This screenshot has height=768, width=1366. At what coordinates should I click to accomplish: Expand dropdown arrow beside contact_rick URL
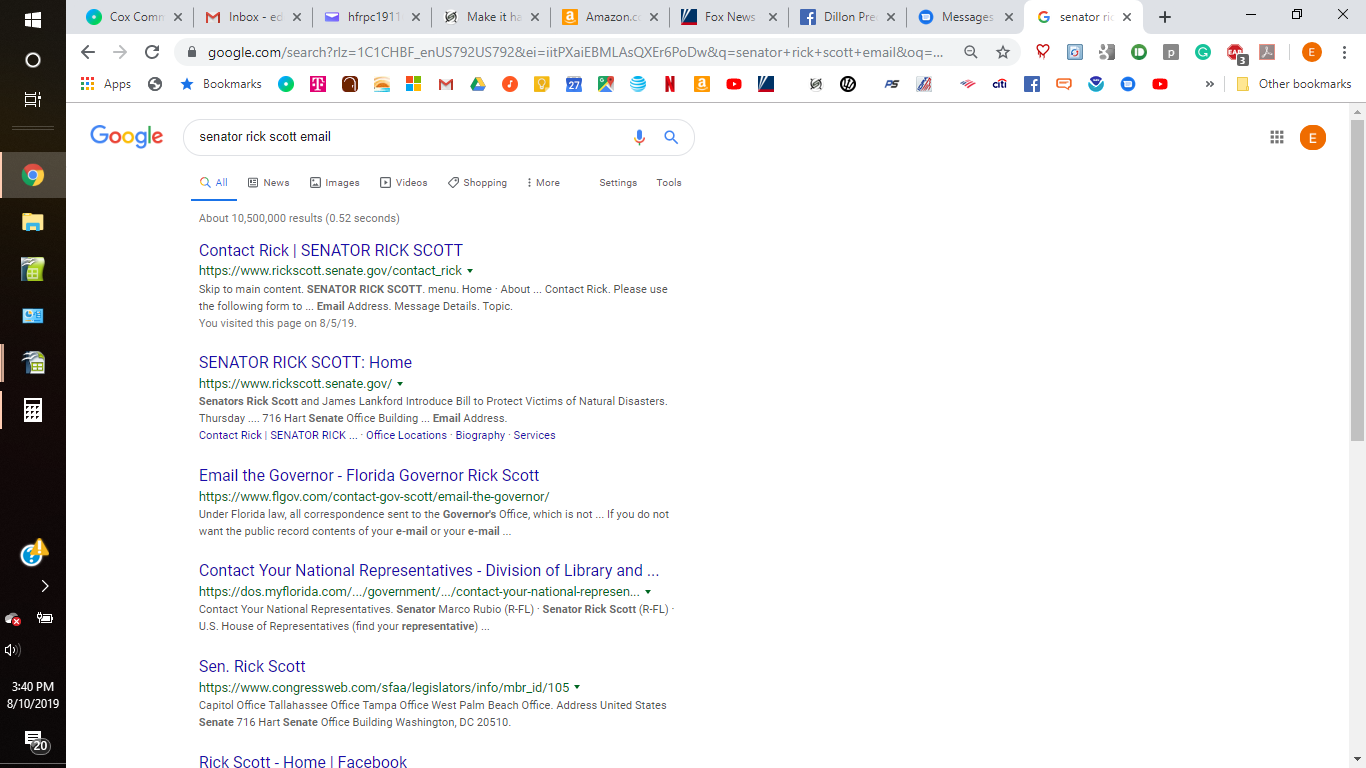click(x=470, y=271)
